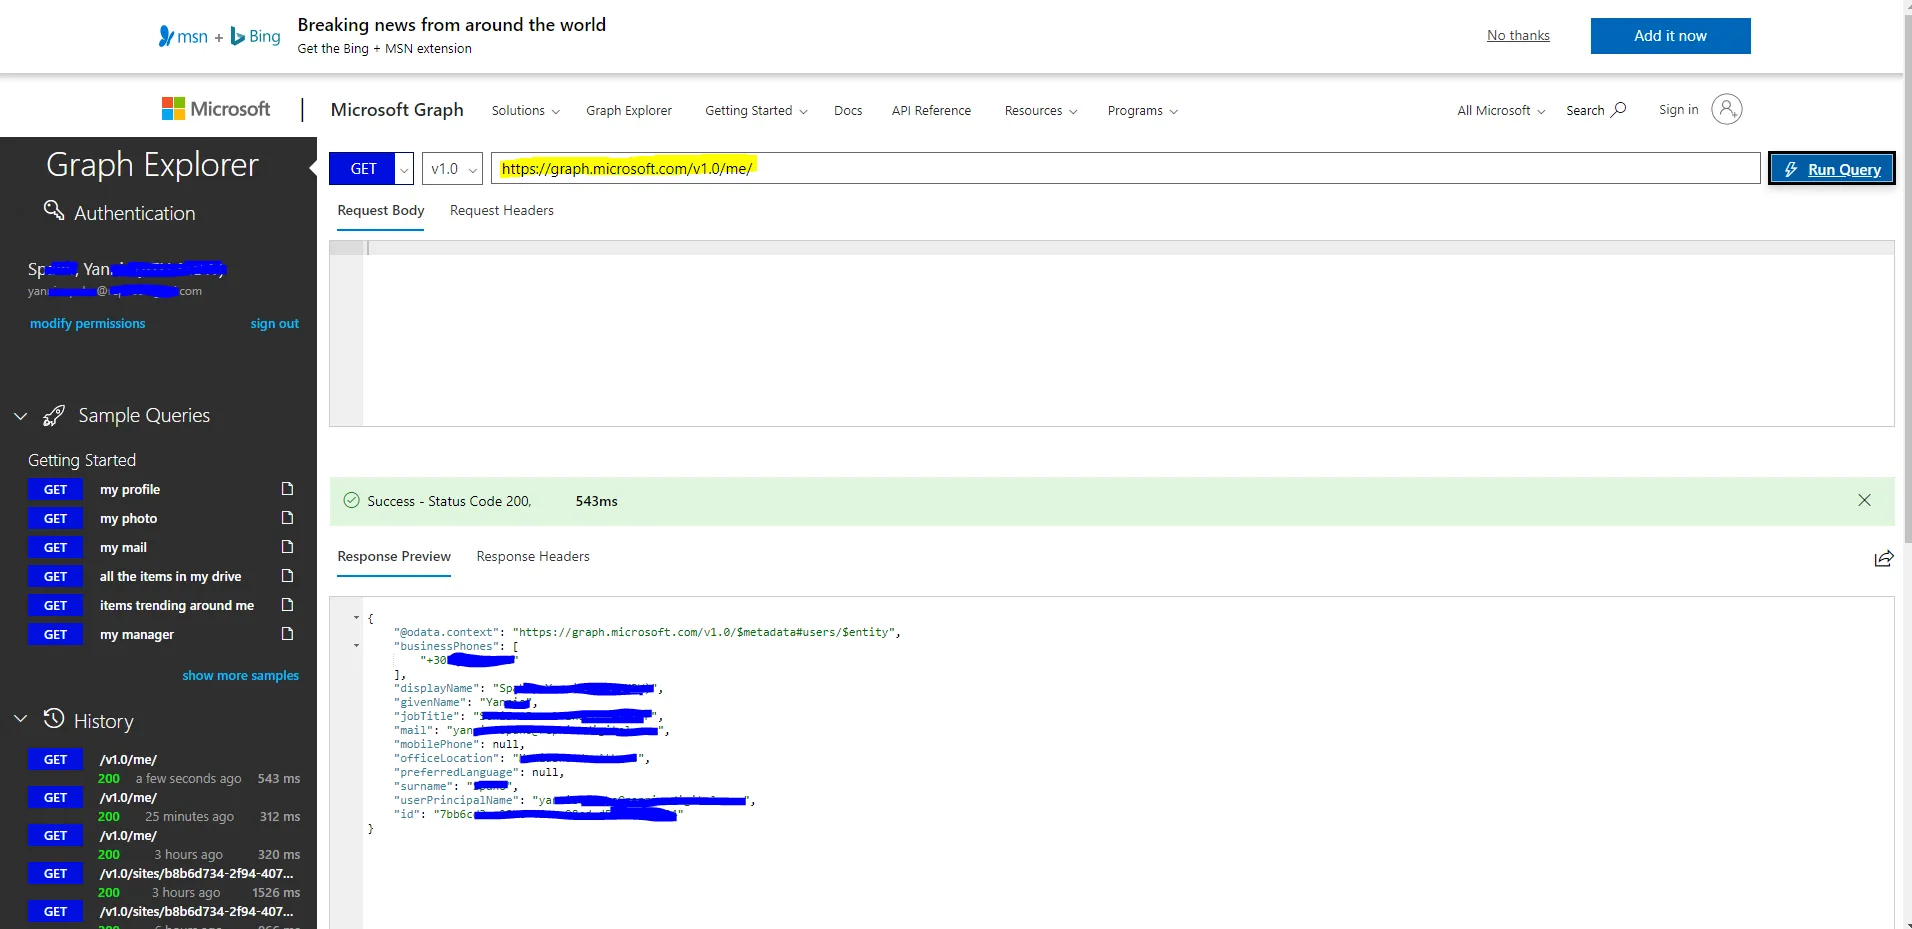Click the Microsoft Graph title link
The width and height of the screenshot is (1912, 929).
[397, 110]
